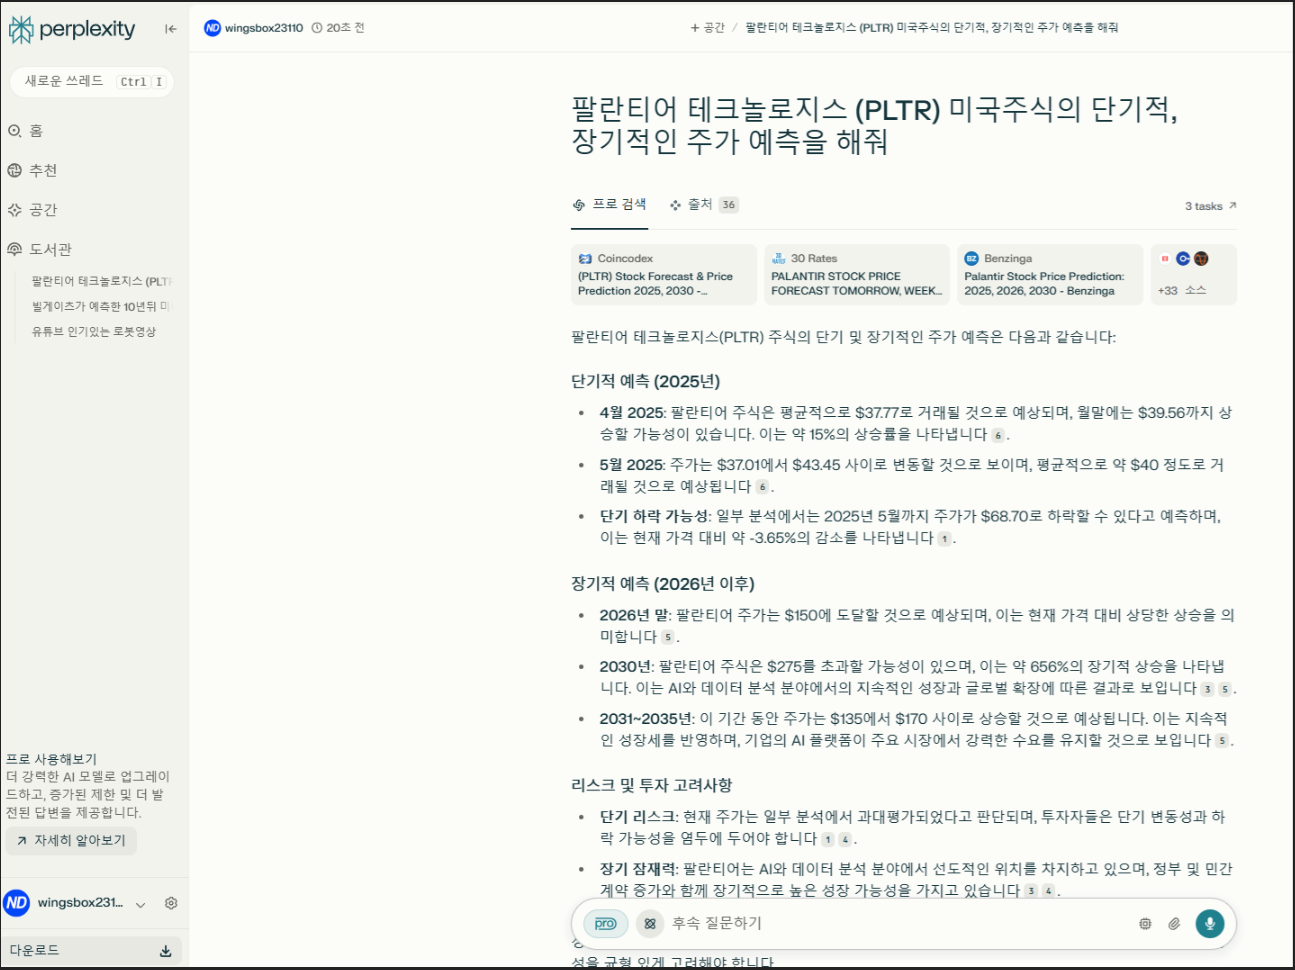This screenshot has height=970, width=1295.
Task: Click the chip-shaped model icon in input bar
Action: [1145, 924]
